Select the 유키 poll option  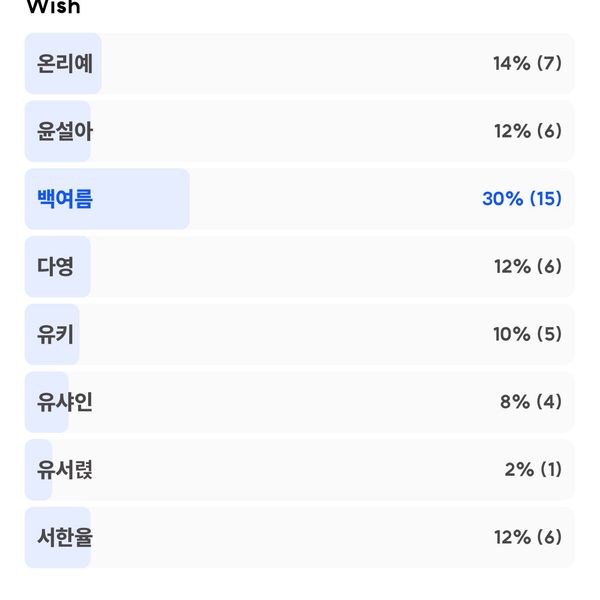click(300, 334)
